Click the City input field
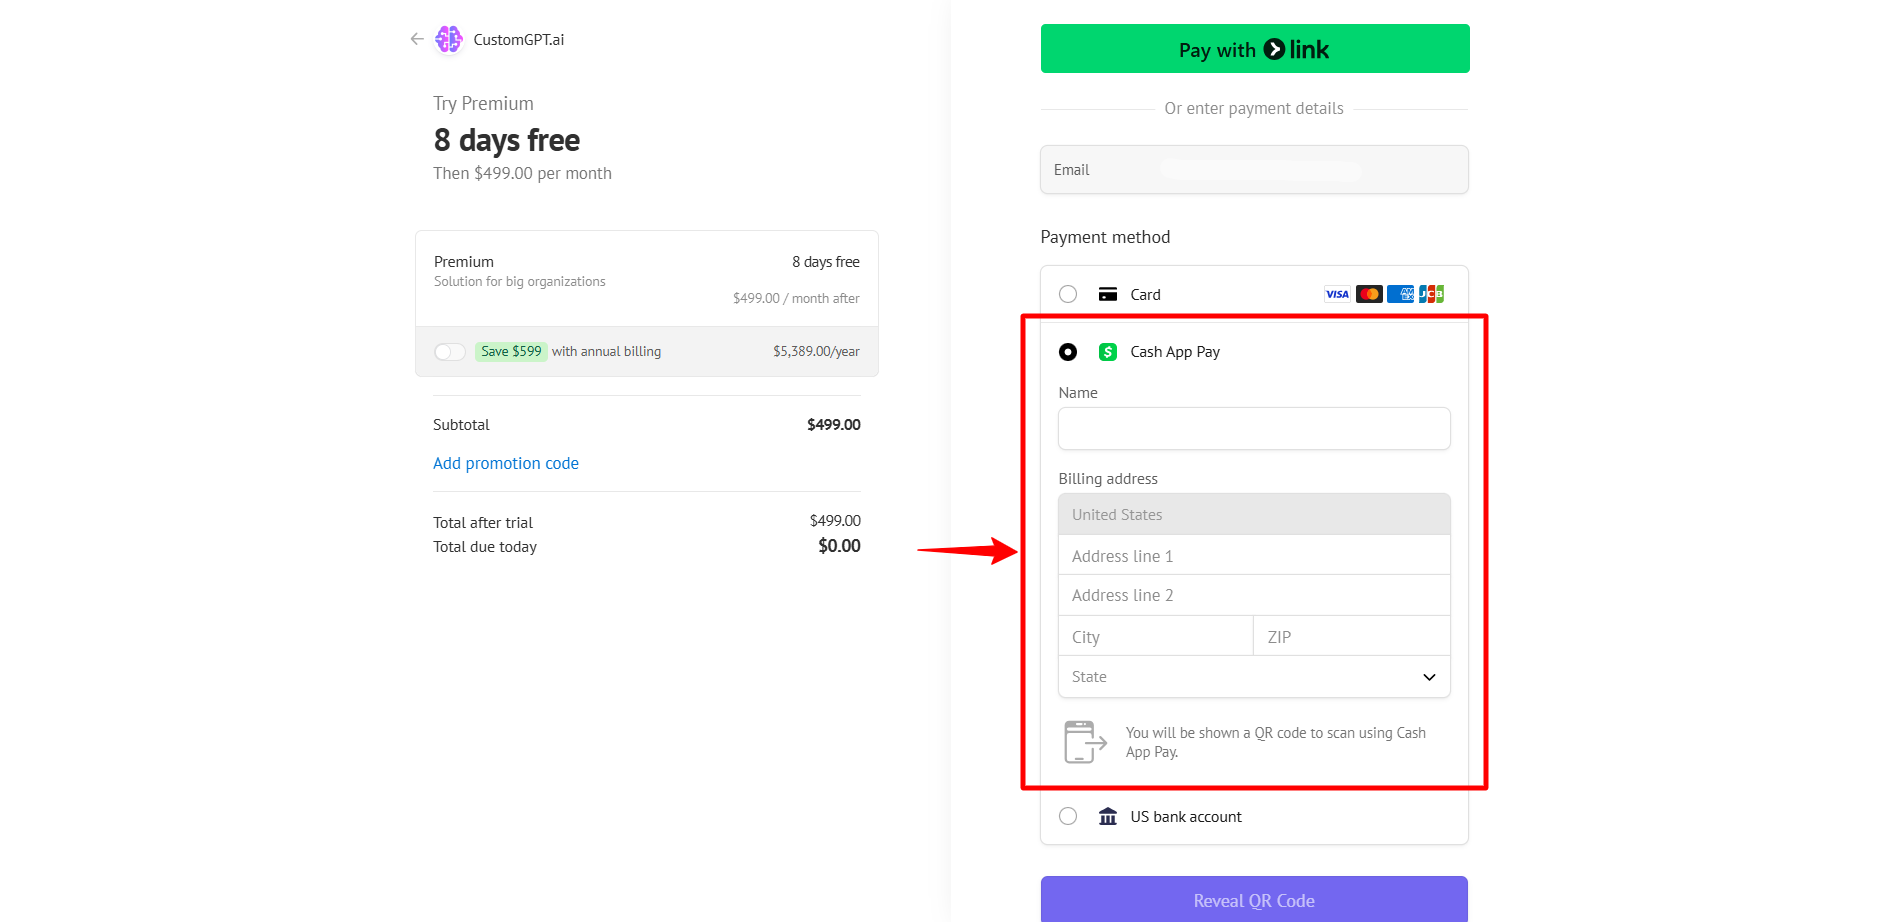The height and width of the screenshot is (922, 1900). coord(1156,636)
